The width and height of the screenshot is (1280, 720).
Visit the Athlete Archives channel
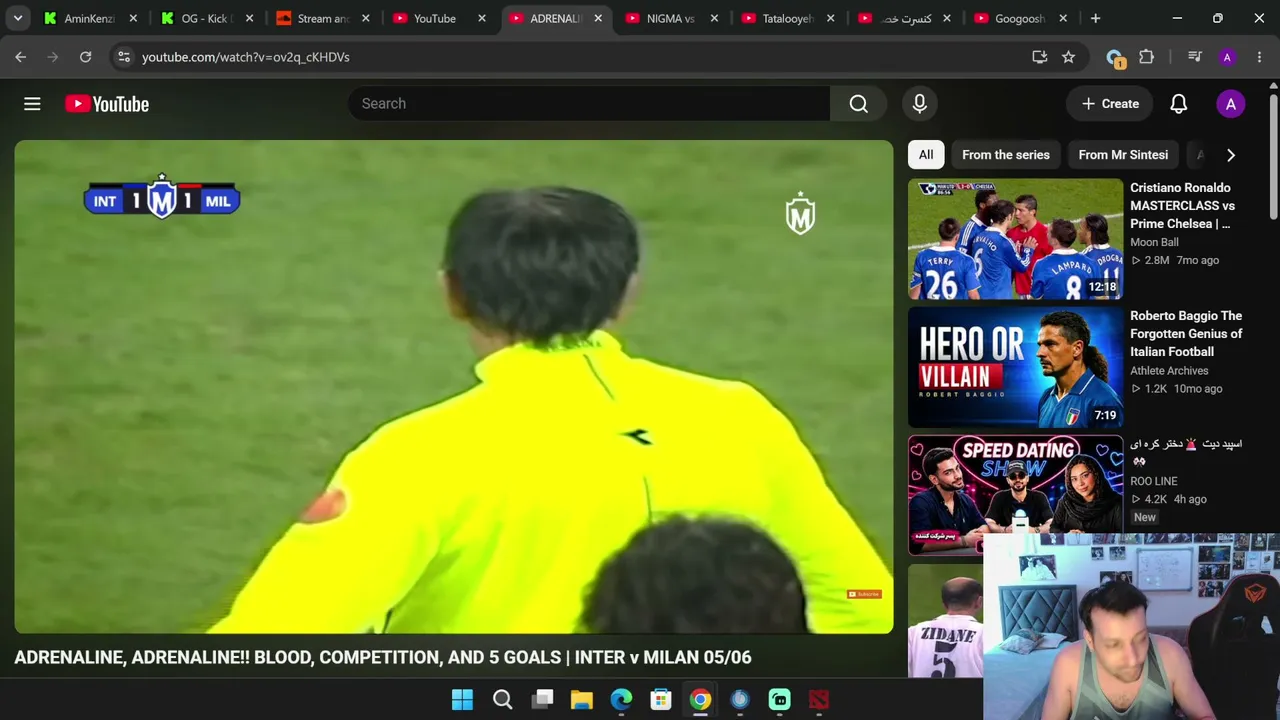(1169, 371)
